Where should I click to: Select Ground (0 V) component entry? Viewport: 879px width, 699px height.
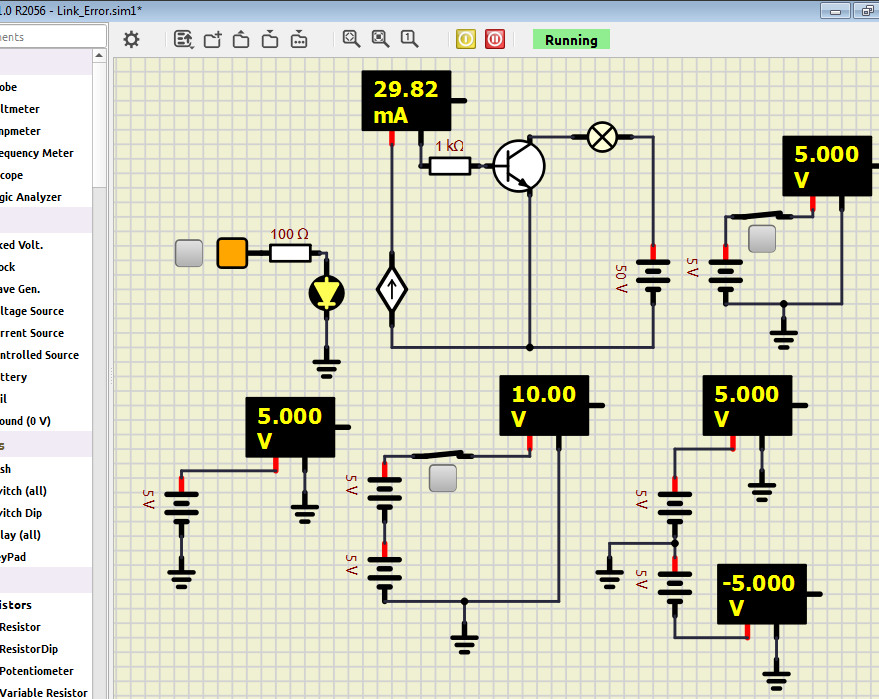tap(25, 421)
